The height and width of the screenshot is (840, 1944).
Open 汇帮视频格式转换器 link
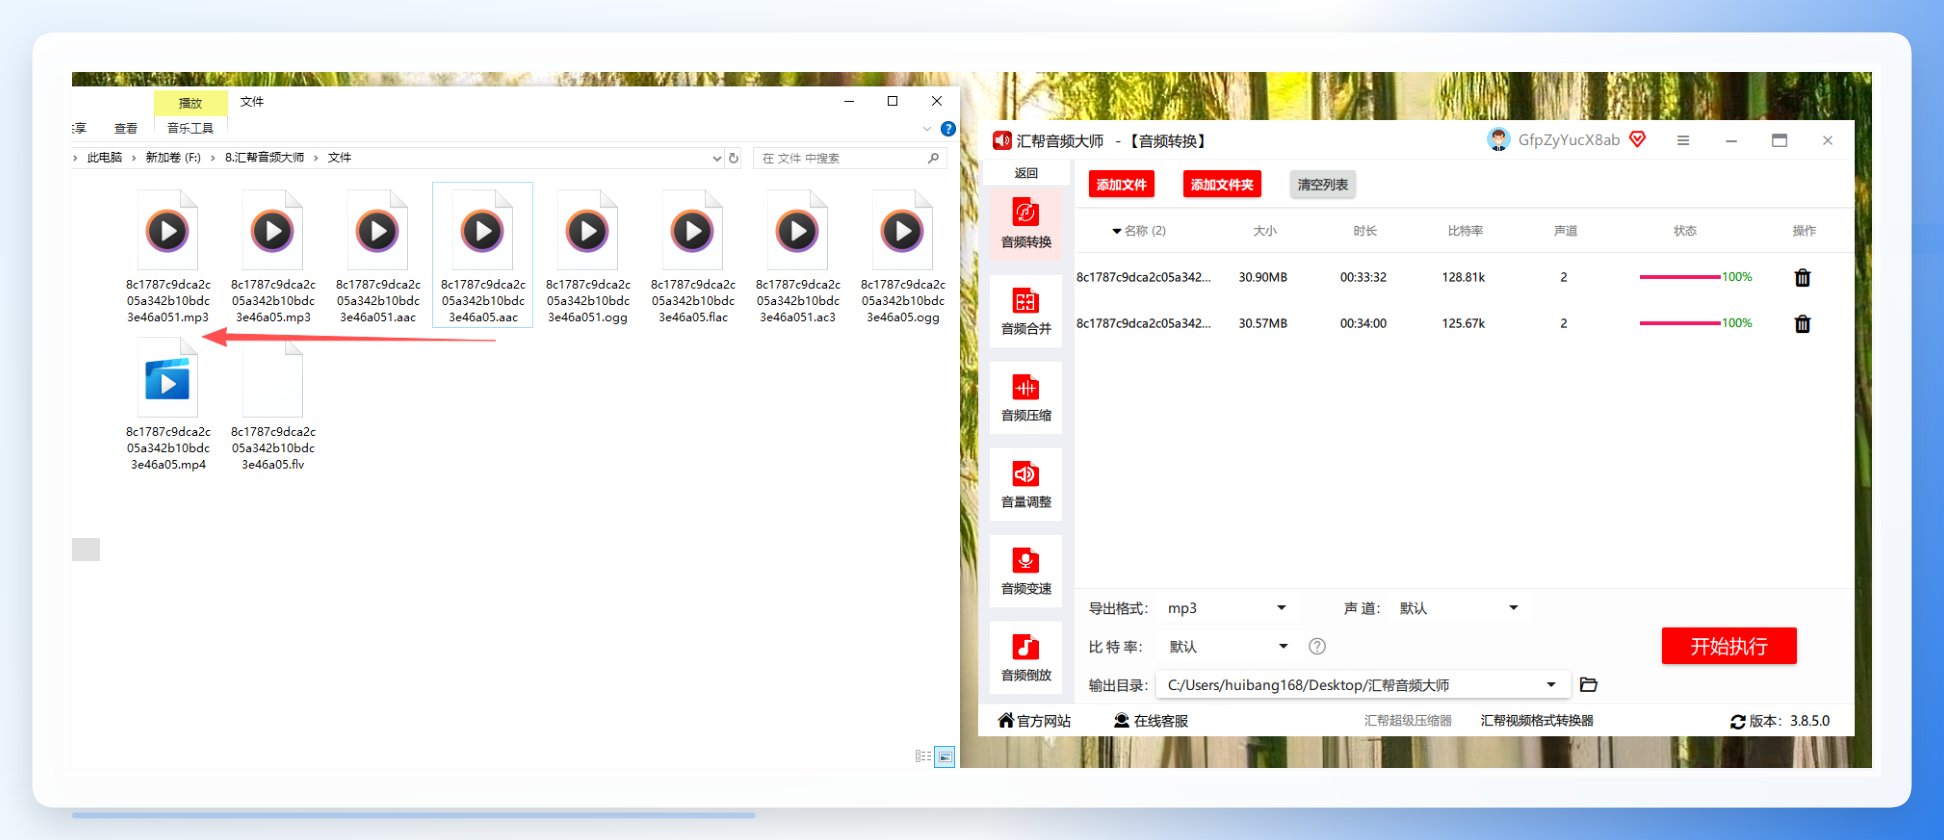(1537, 721)
